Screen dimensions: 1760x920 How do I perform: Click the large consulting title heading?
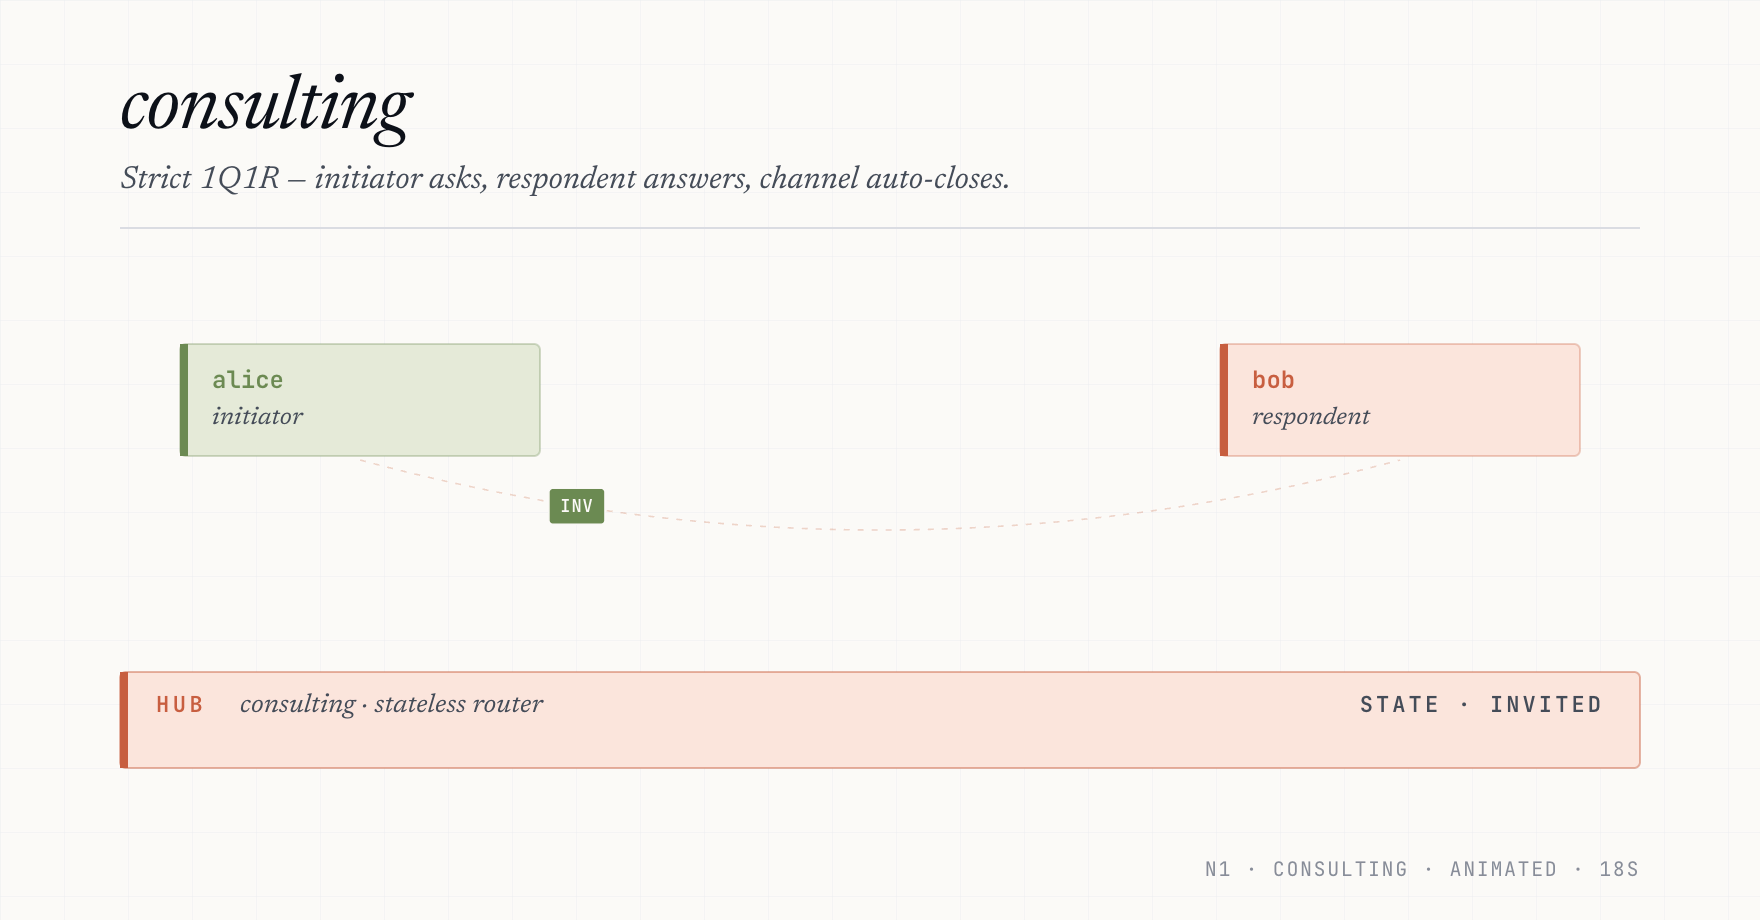point(266,106)
